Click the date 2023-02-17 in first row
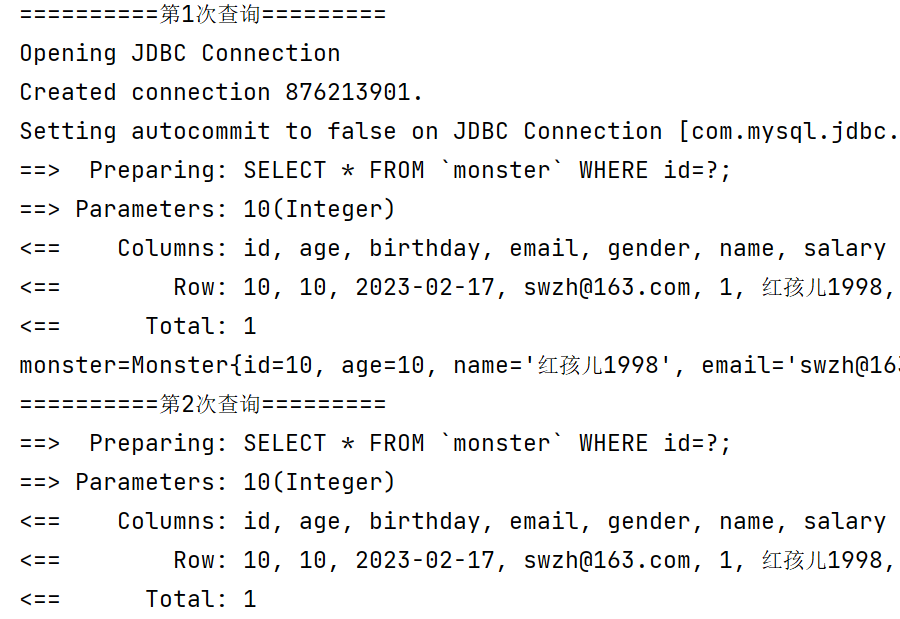Image resolution: width=900 pixels, height=619 pixels. click(x=425, y=287)
